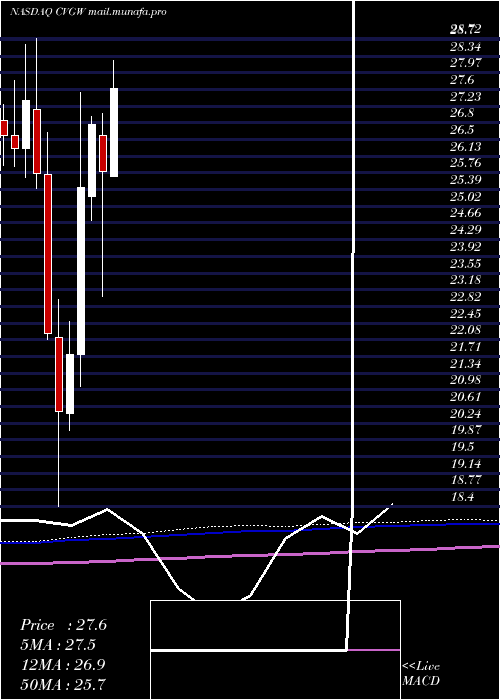Image resolution: width=500 pixels, height=700 pixels.
Task: Click the 23.55 price axis label
Action: 466,263
